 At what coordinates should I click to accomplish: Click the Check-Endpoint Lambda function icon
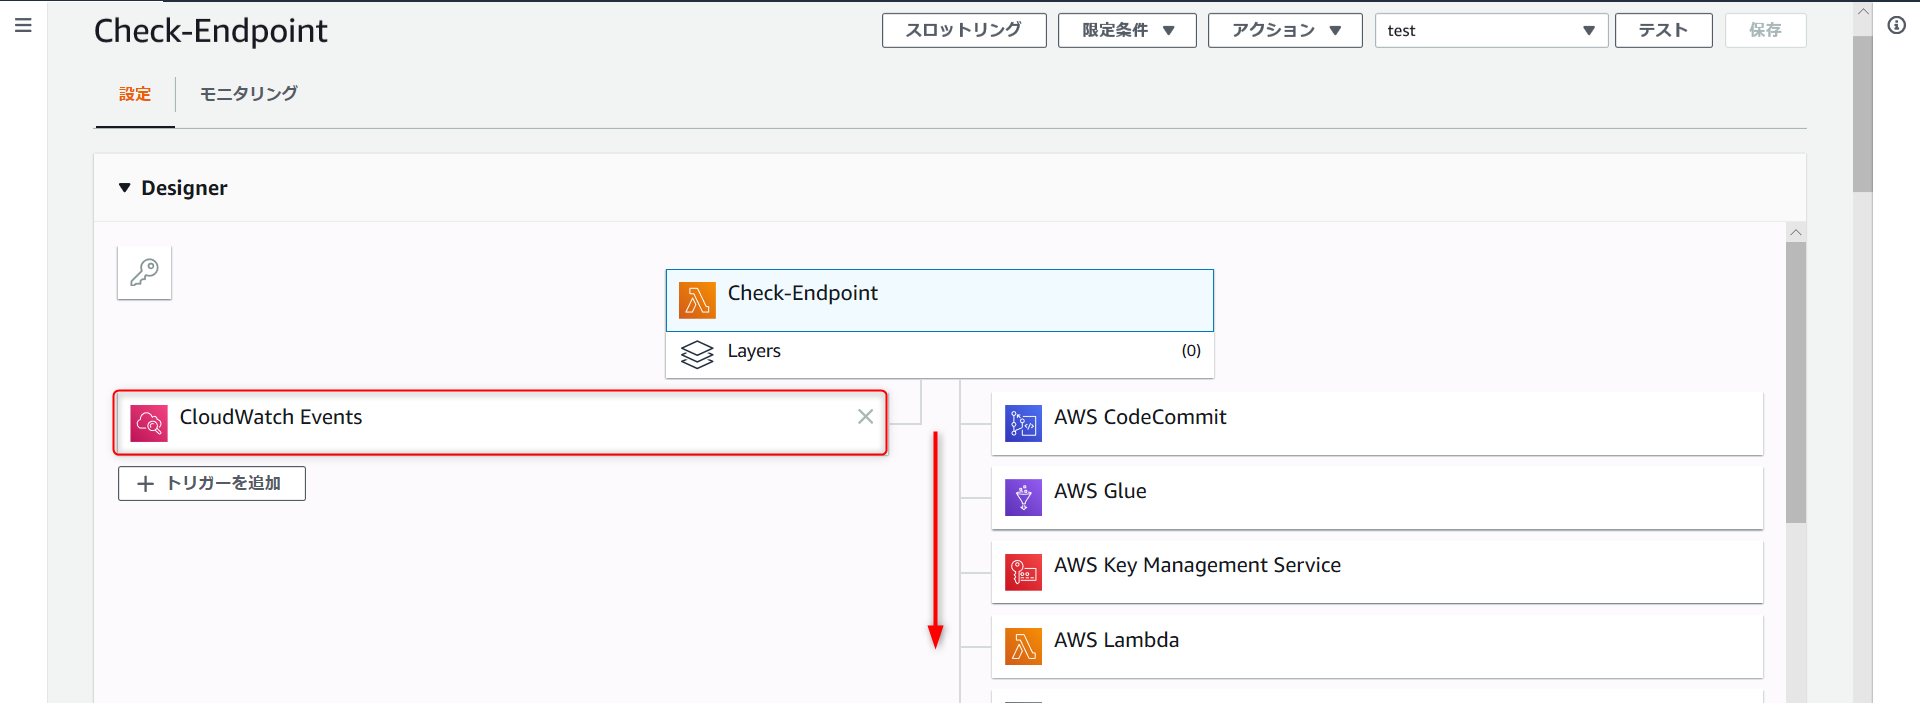[x=697, y=300]
